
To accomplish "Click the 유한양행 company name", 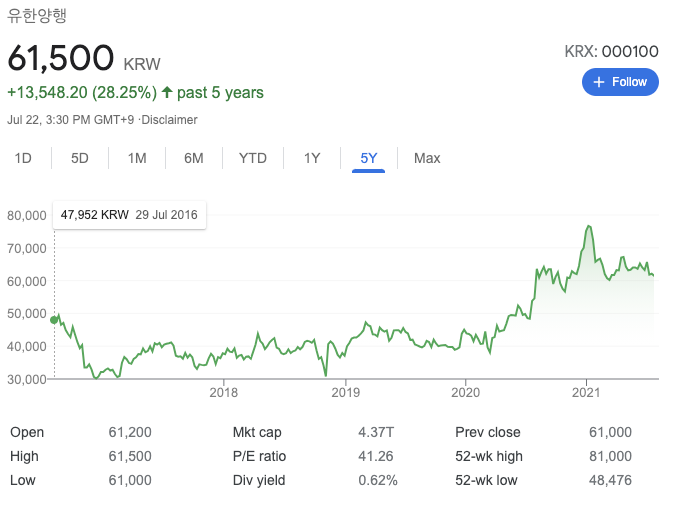I will (x=37, y=15).
